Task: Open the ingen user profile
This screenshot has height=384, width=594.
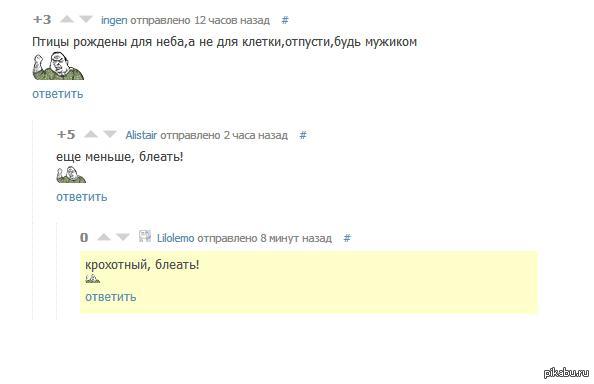Action: click(x=114, y=20)
